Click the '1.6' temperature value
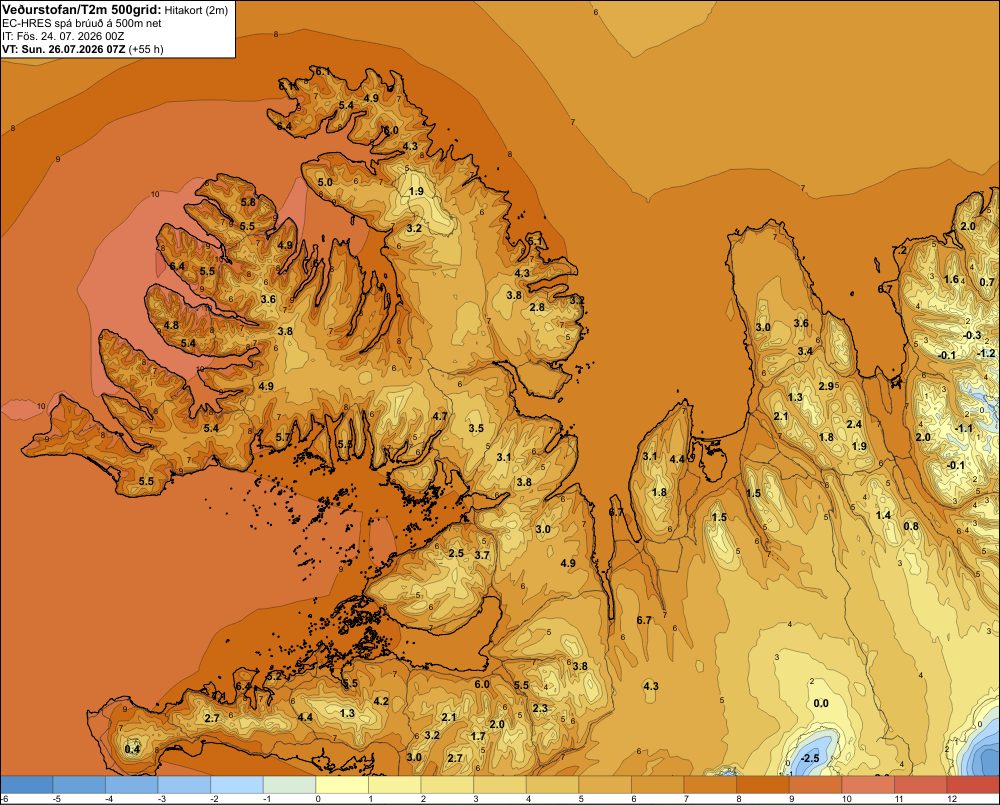 click(951, 279)
